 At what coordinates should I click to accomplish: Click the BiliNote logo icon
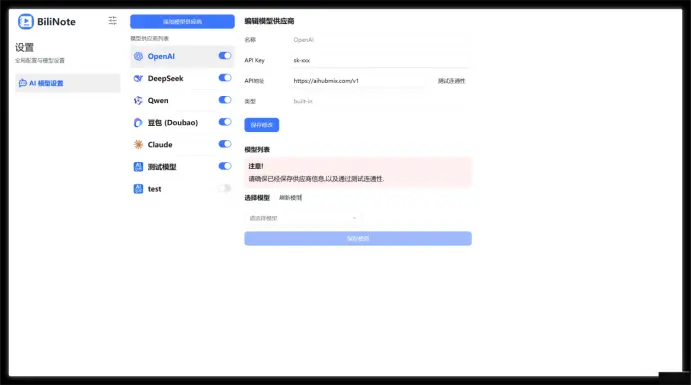tap(26, 22)
